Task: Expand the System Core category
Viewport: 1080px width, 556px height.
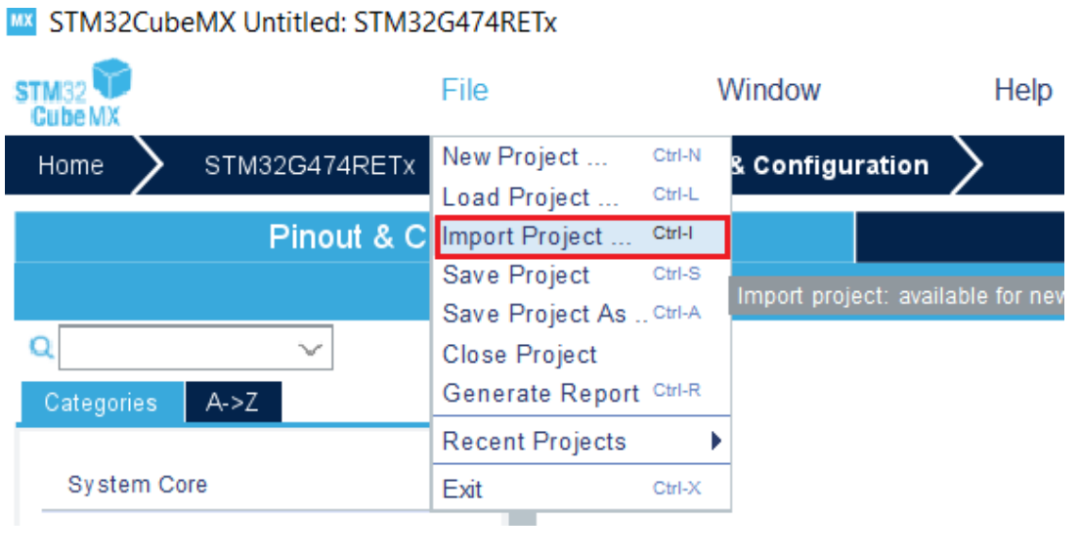Action: [137, 485]
